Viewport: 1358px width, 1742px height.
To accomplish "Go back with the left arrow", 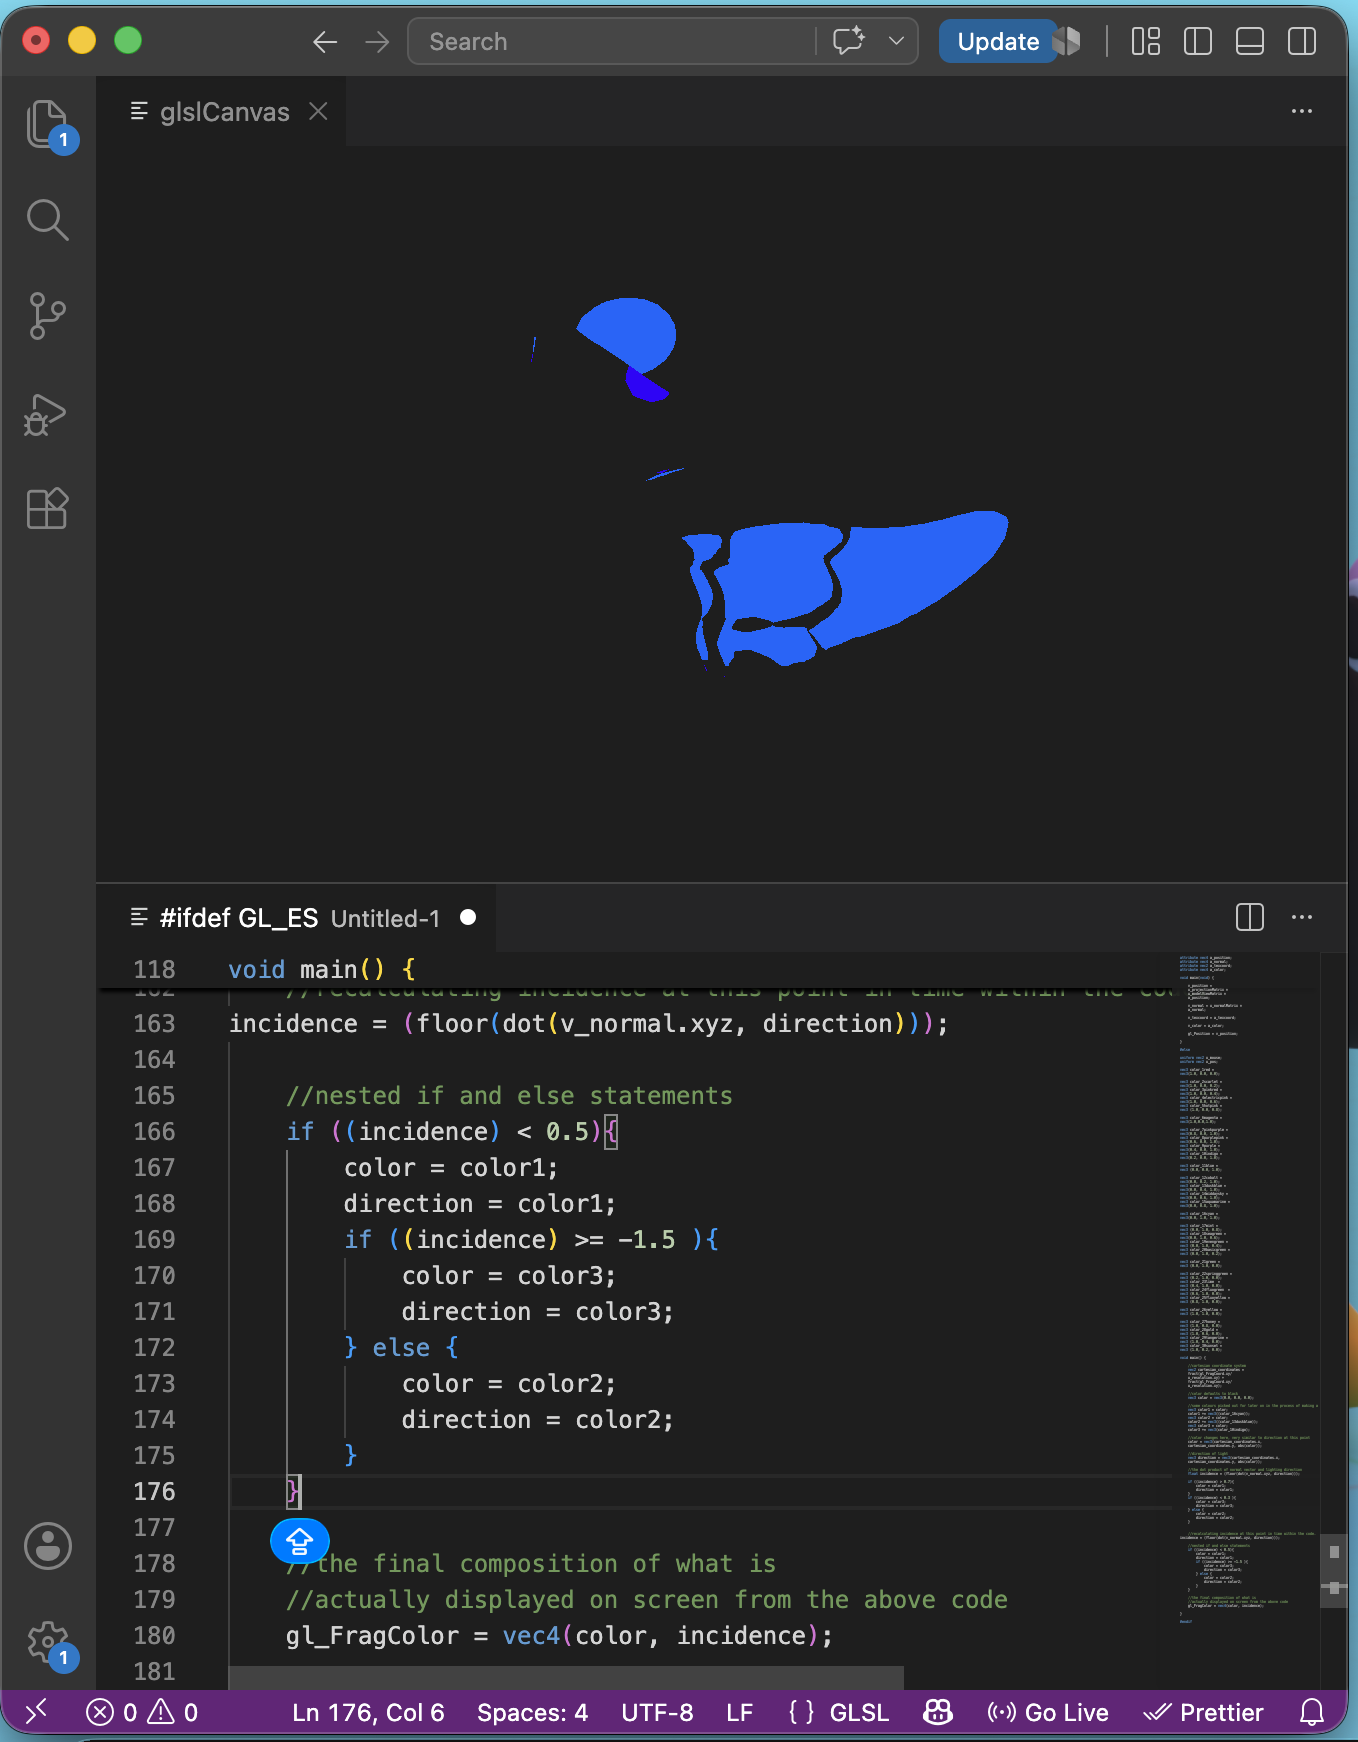I will [x=325, y=42].
